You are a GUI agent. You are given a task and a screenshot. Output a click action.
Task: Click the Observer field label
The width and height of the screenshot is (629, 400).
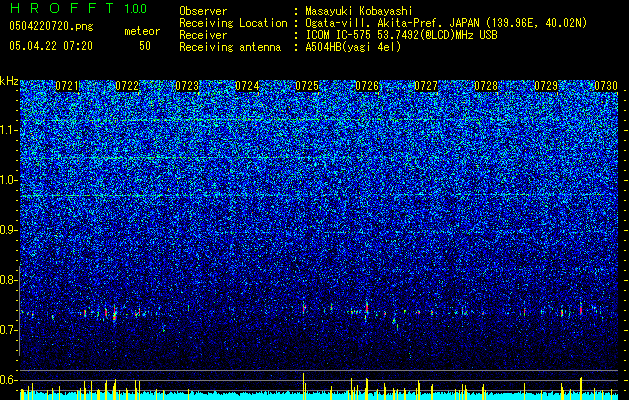(x=203, y=11)
